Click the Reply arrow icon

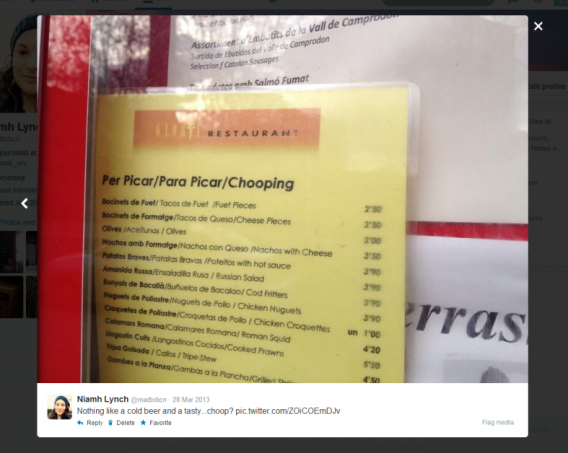pos(80,423)
